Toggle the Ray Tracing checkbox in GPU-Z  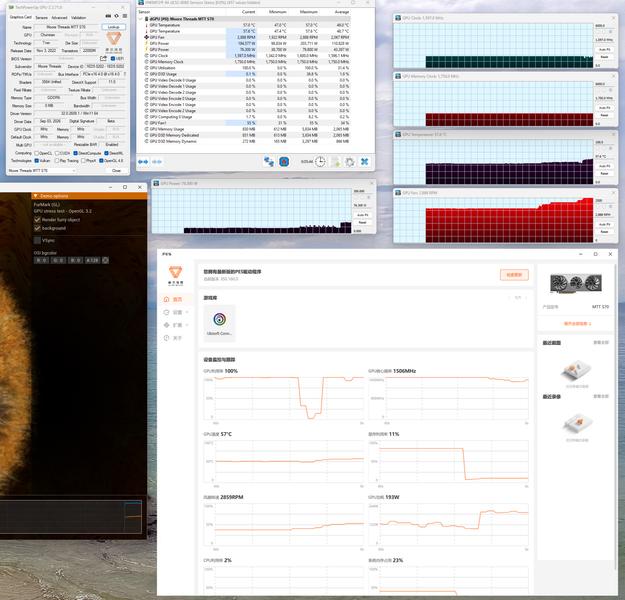point(57,161)
